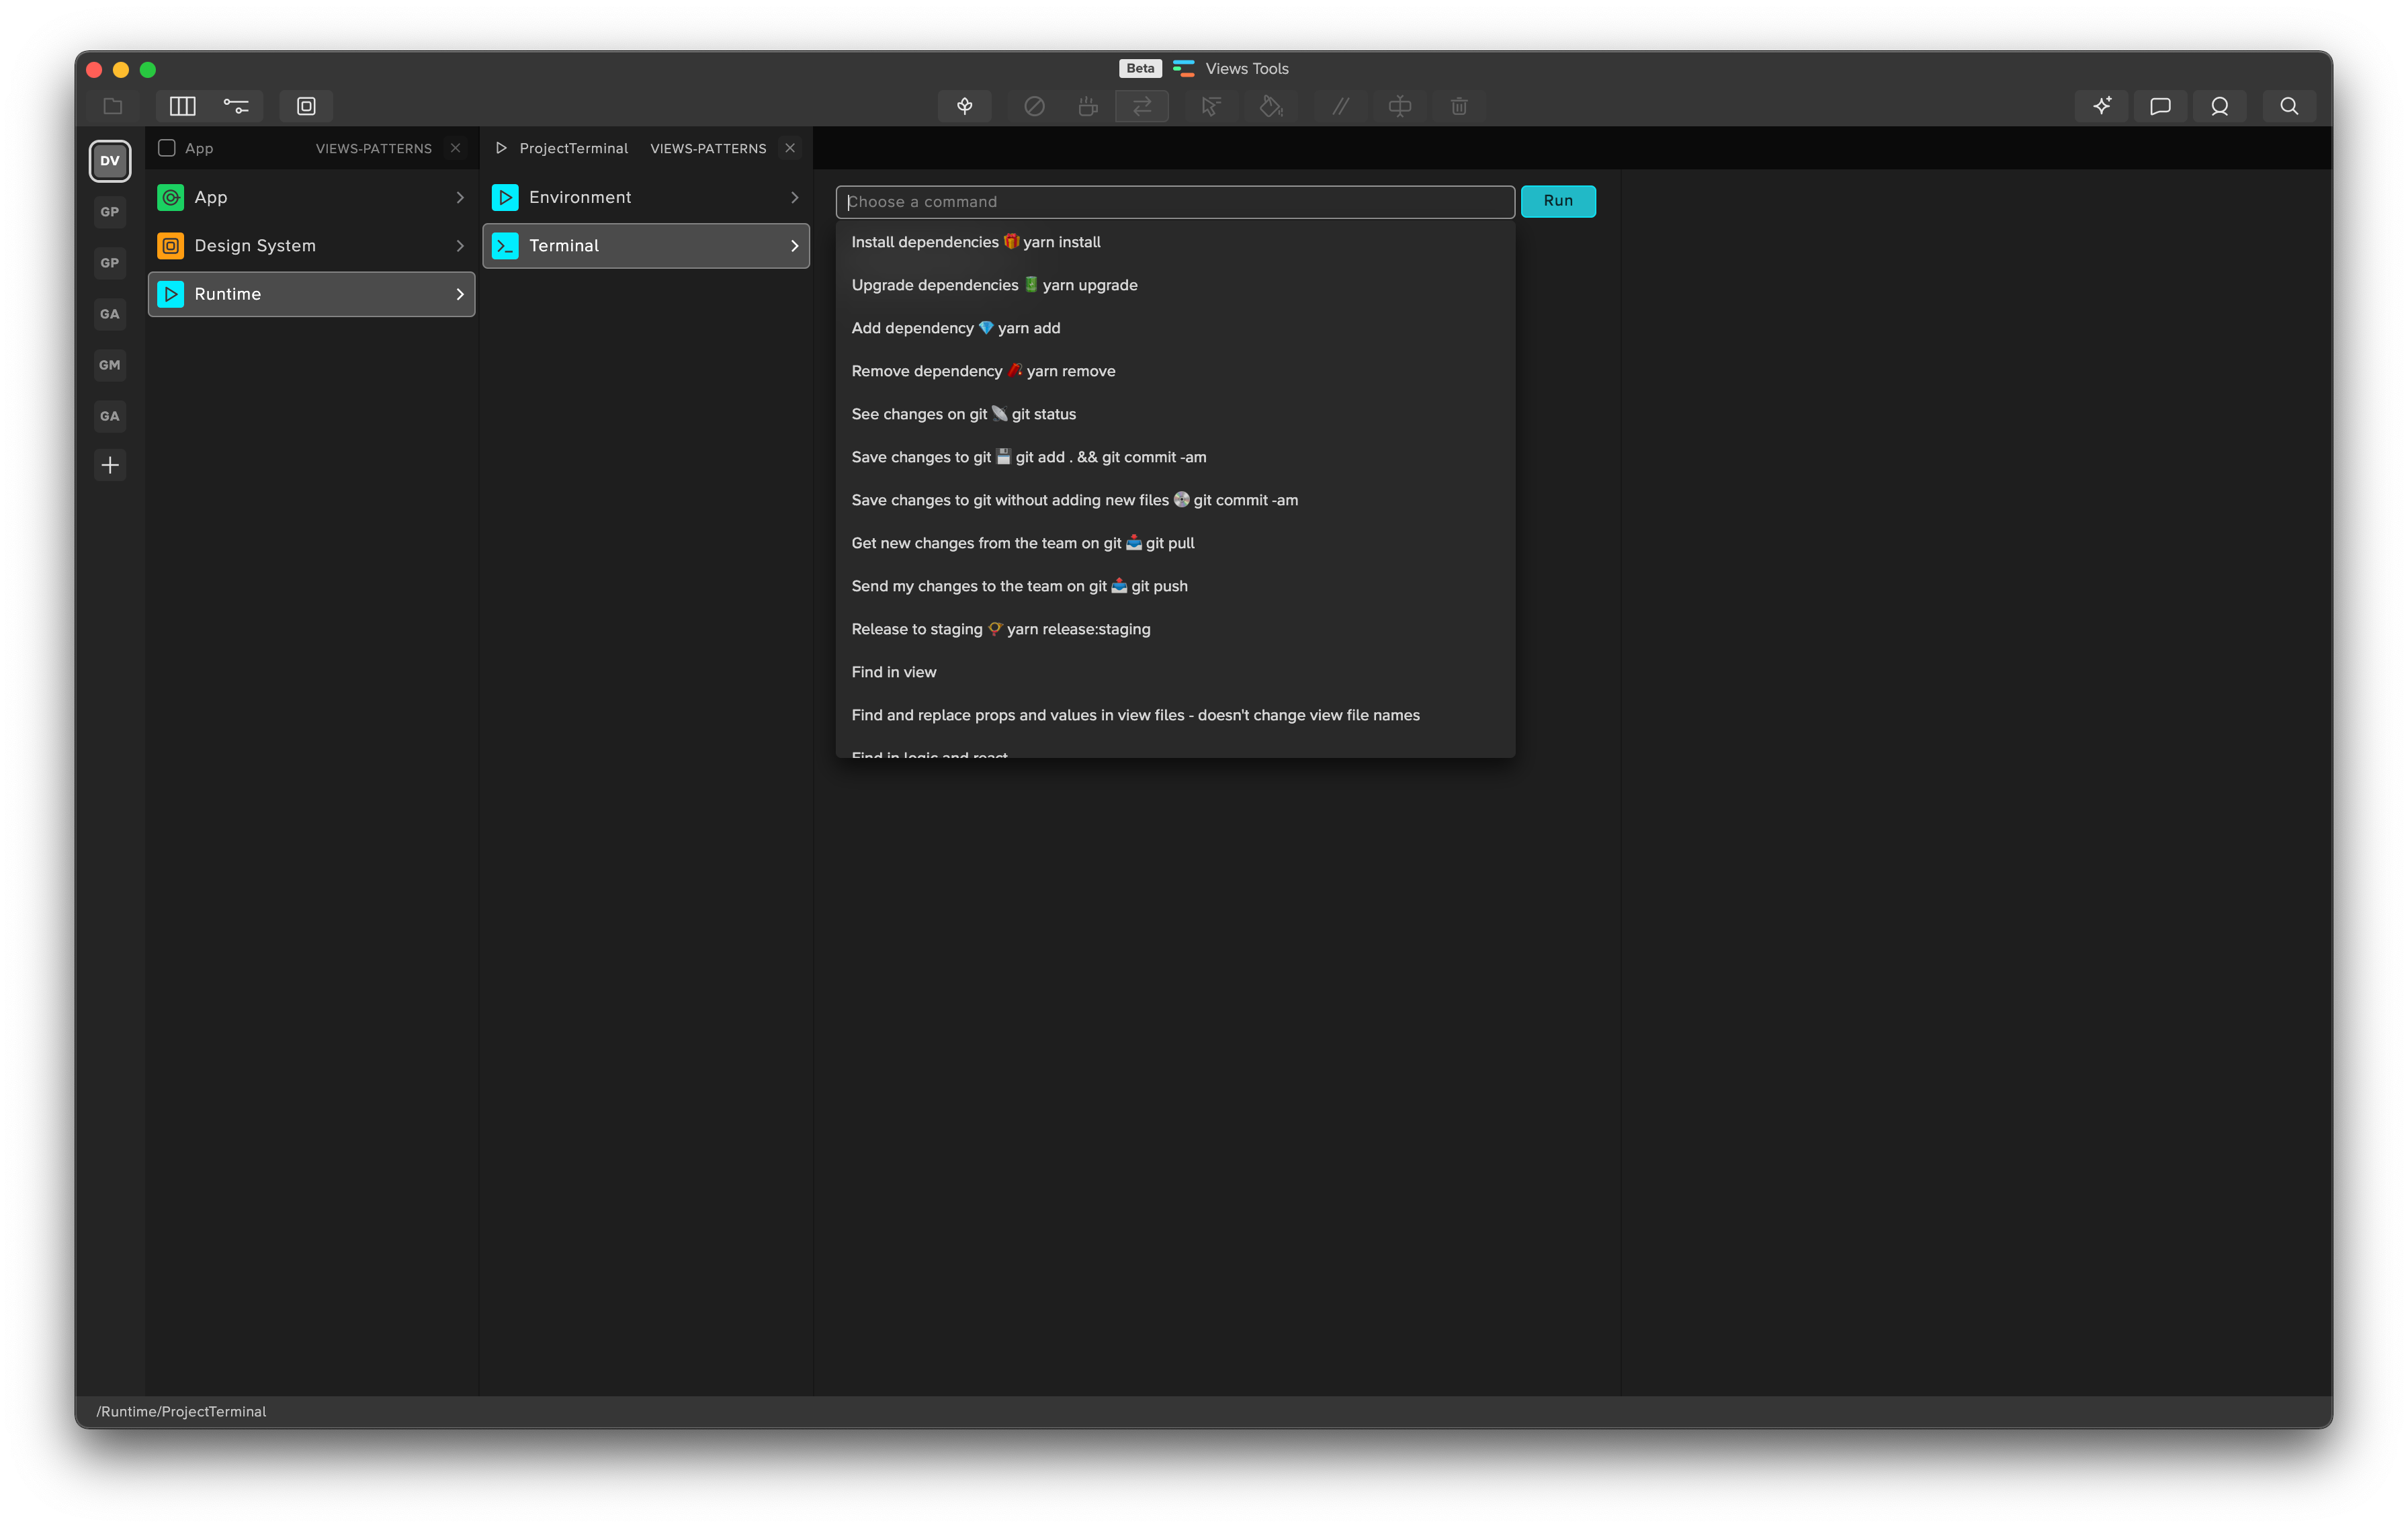Click the paint bucket fill icon
Screen dimensions: 2408x1528
point(1270,106)
